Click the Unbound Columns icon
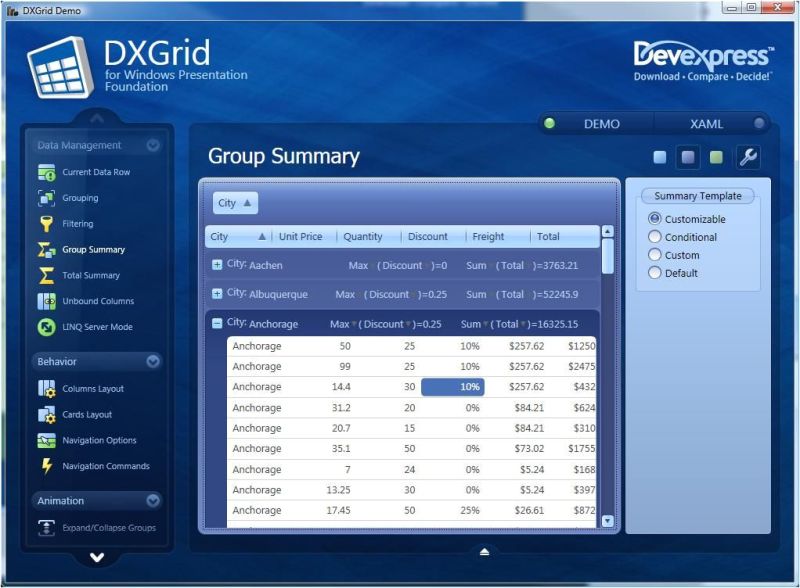Screen dimensions: 800x588 tap(46, 301)
